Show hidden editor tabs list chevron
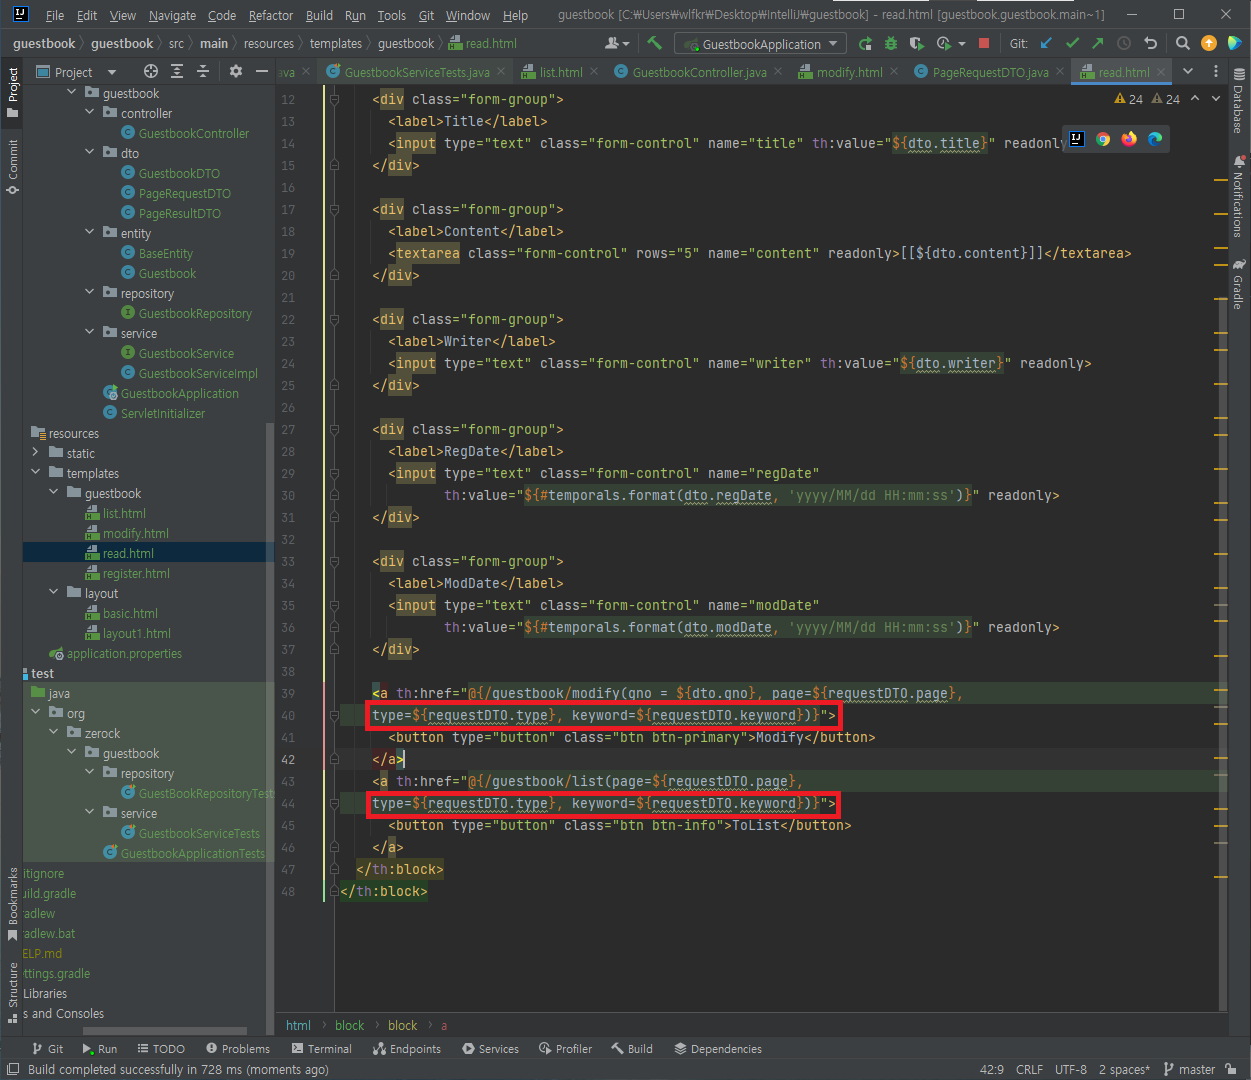This screenshot has height=1080, width=1251. (x=1188, y=72)
